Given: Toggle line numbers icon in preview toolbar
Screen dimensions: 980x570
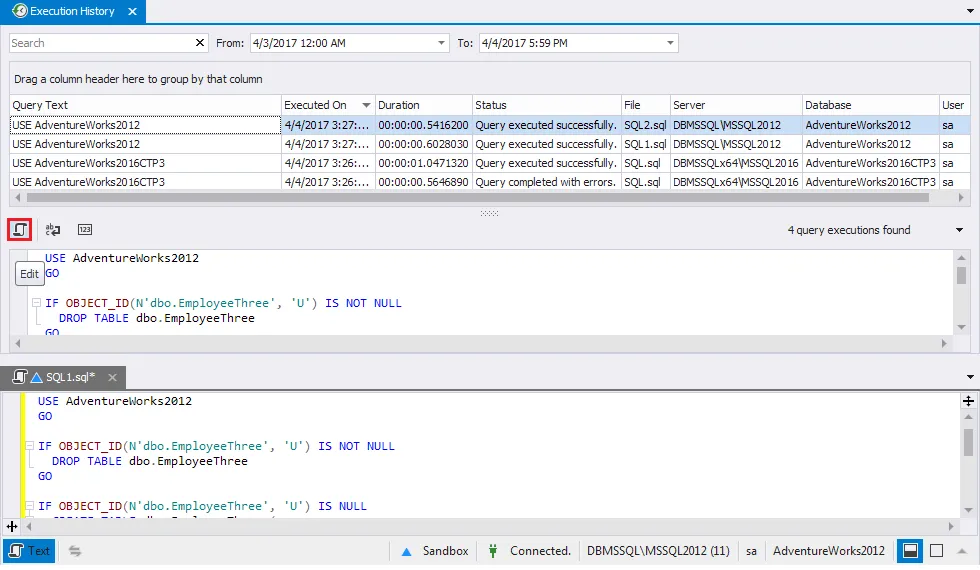Looking at the screenshot, I should [x=85, y=230].
